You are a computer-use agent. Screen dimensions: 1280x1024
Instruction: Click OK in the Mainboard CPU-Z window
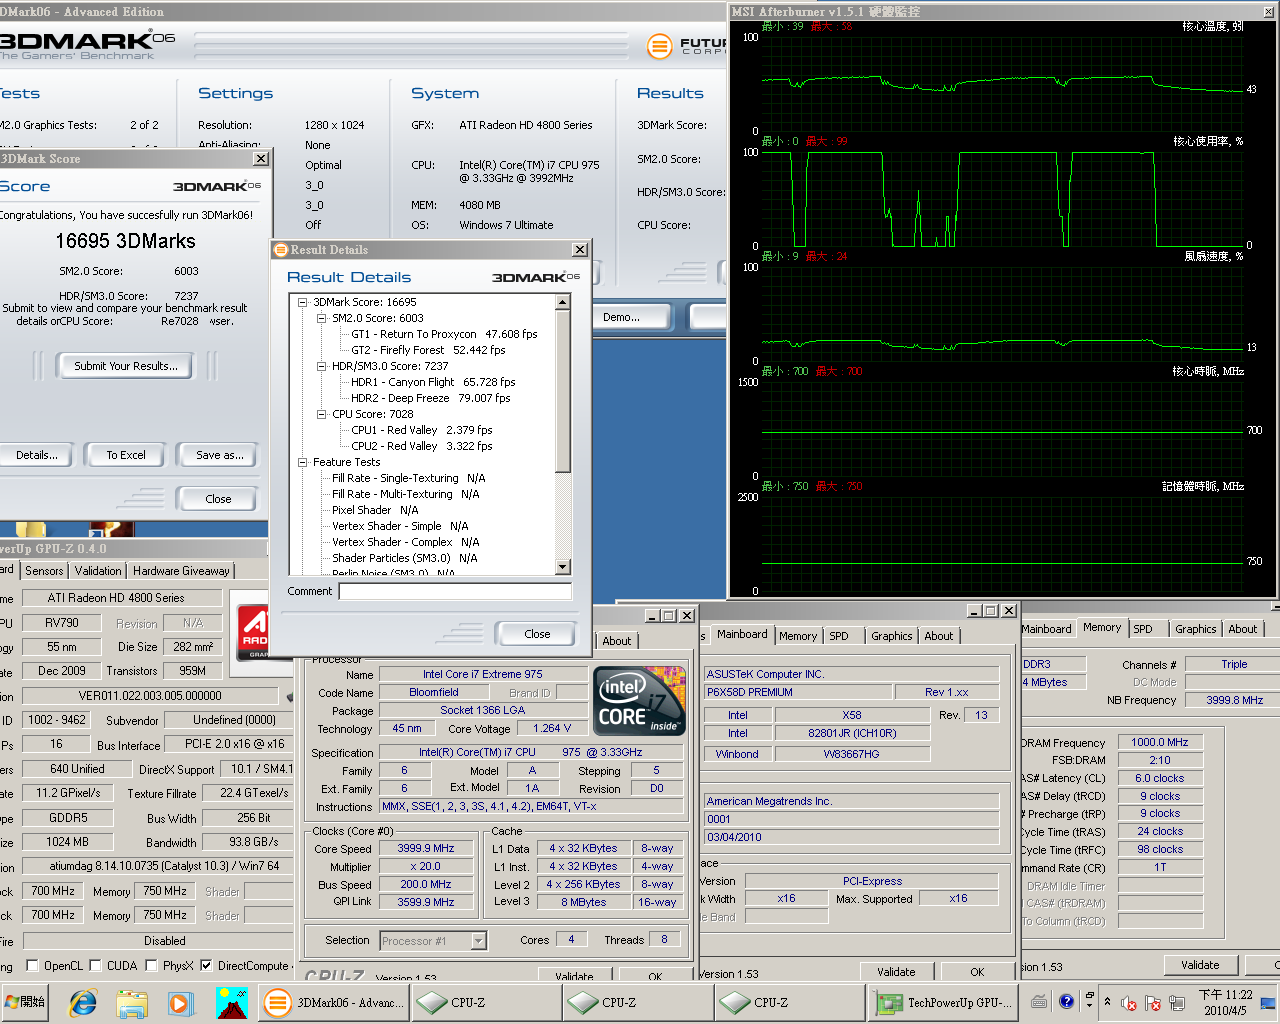click(x=977, y=972)
